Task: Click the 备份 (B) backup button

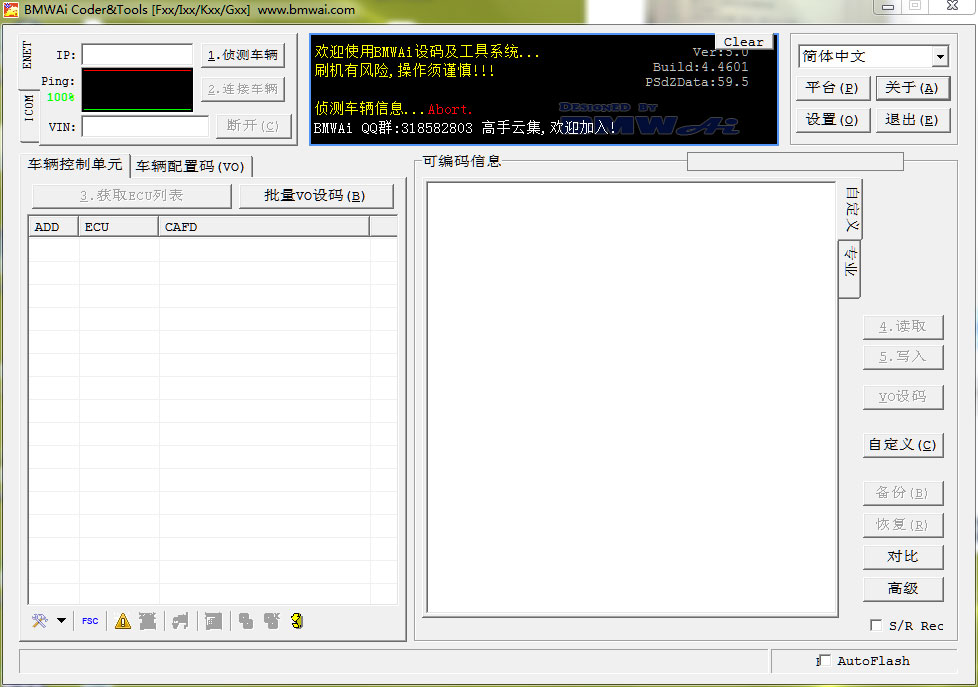Action: click(x=903, y=493)
